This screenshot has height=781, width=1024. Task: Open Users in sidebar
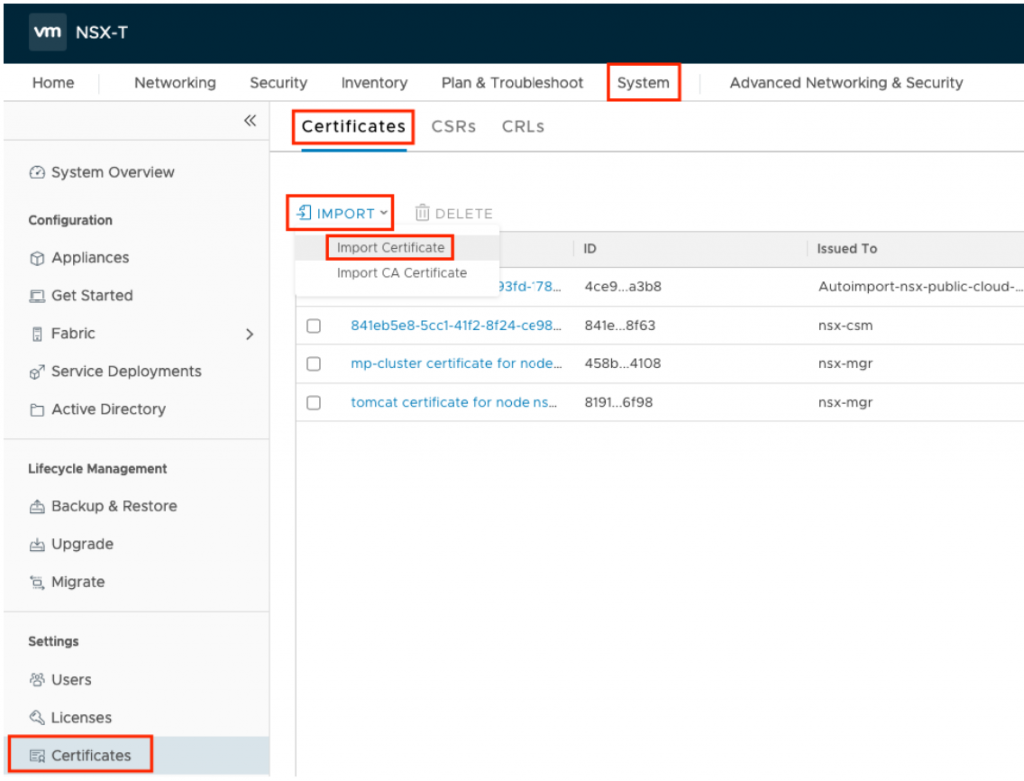coord(71,680)
